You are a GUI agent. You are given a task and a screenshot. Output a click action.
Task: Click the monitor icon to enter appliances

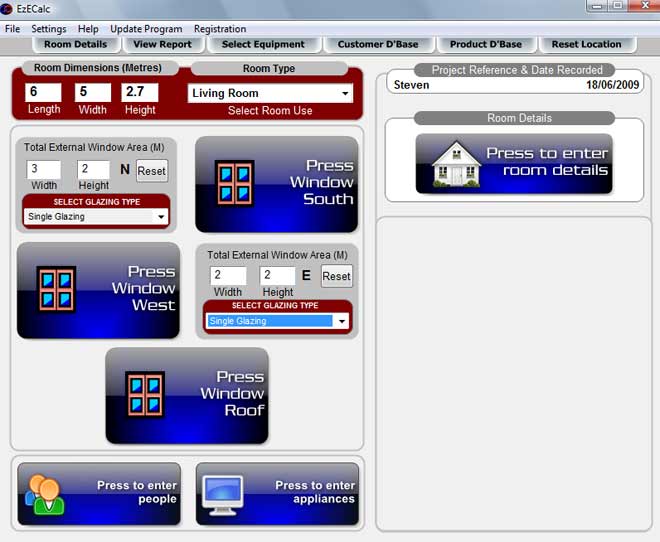(x=223, y=493)
